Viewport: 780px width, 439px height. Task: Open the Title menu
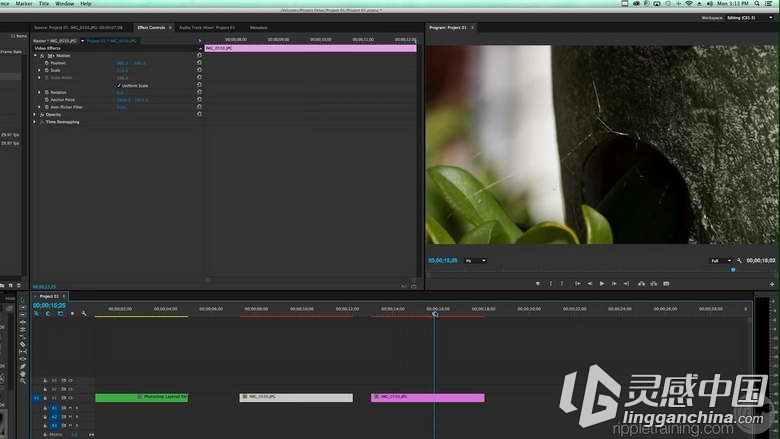tap(44, 3)
